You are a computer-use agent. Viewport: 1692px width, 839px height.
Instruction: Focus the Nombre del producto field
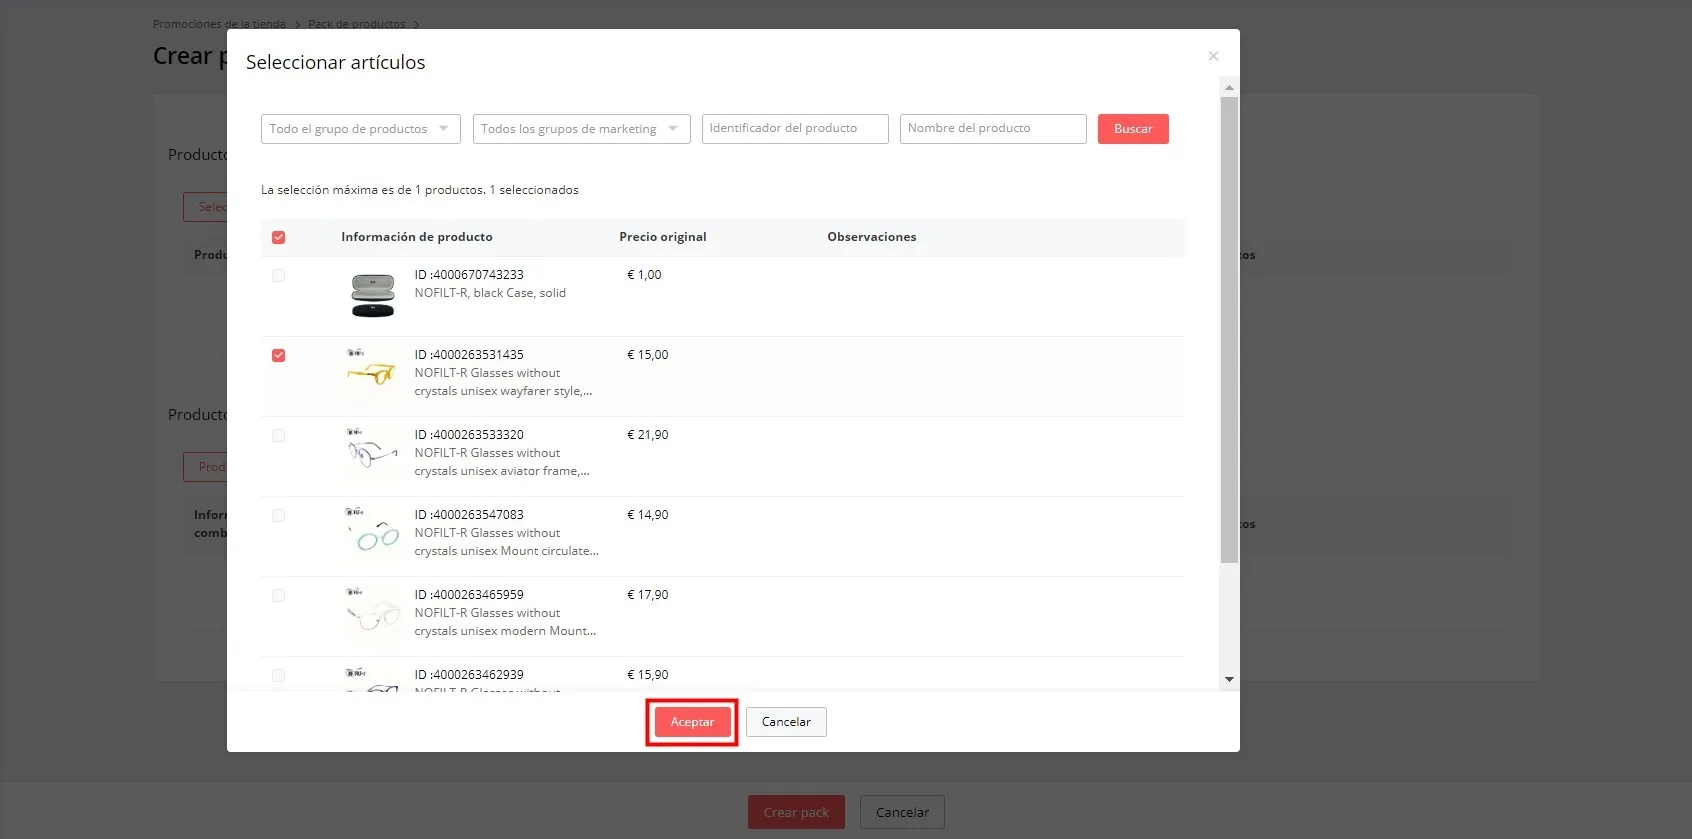(993, 129)
